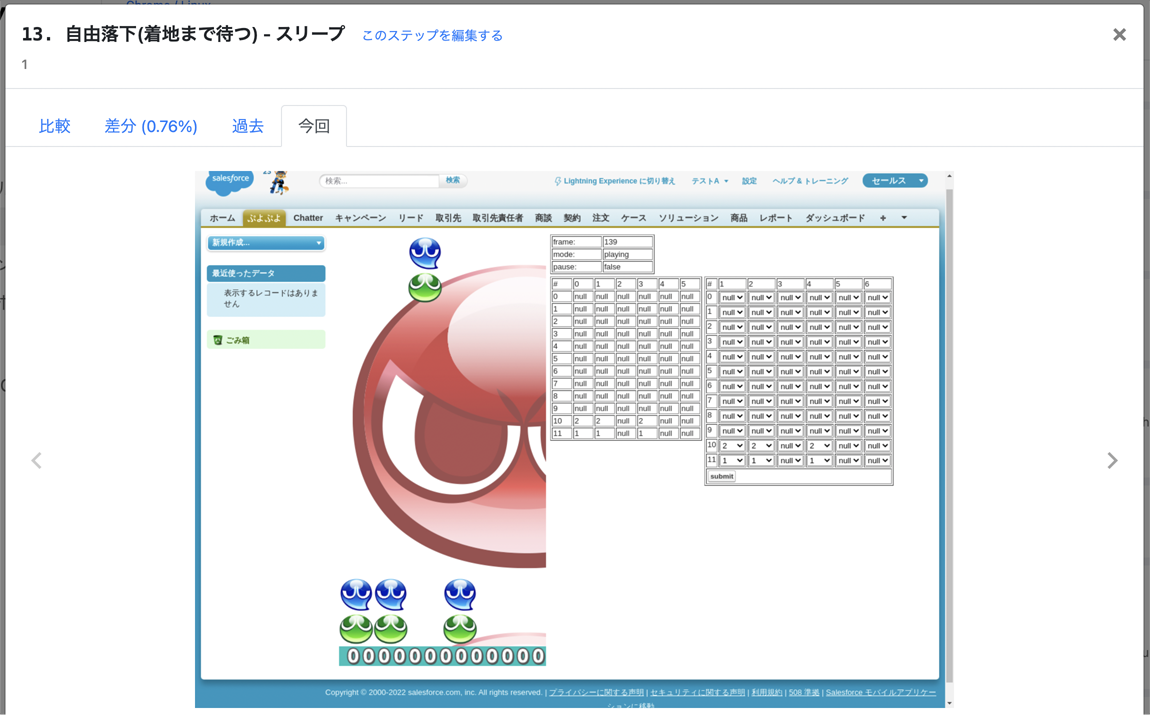The height and width of the screenshot is (715, 1150).
Task: Focus the Salesforce search input field
Action: 379,180
